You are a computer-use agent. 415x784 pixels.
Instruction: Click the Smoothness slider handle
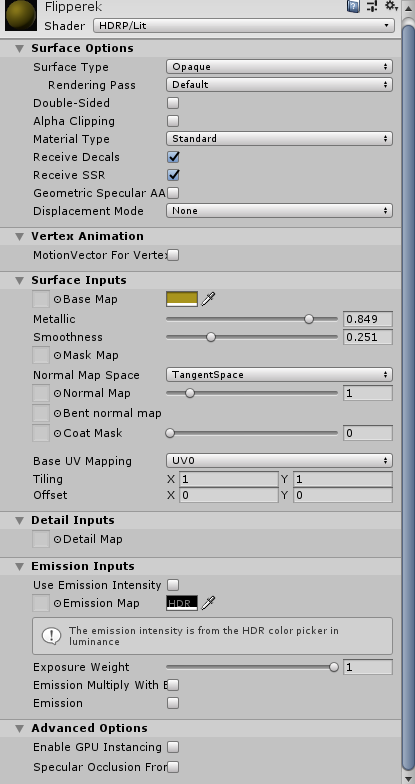pyautogui.click(x=211, y=337)
